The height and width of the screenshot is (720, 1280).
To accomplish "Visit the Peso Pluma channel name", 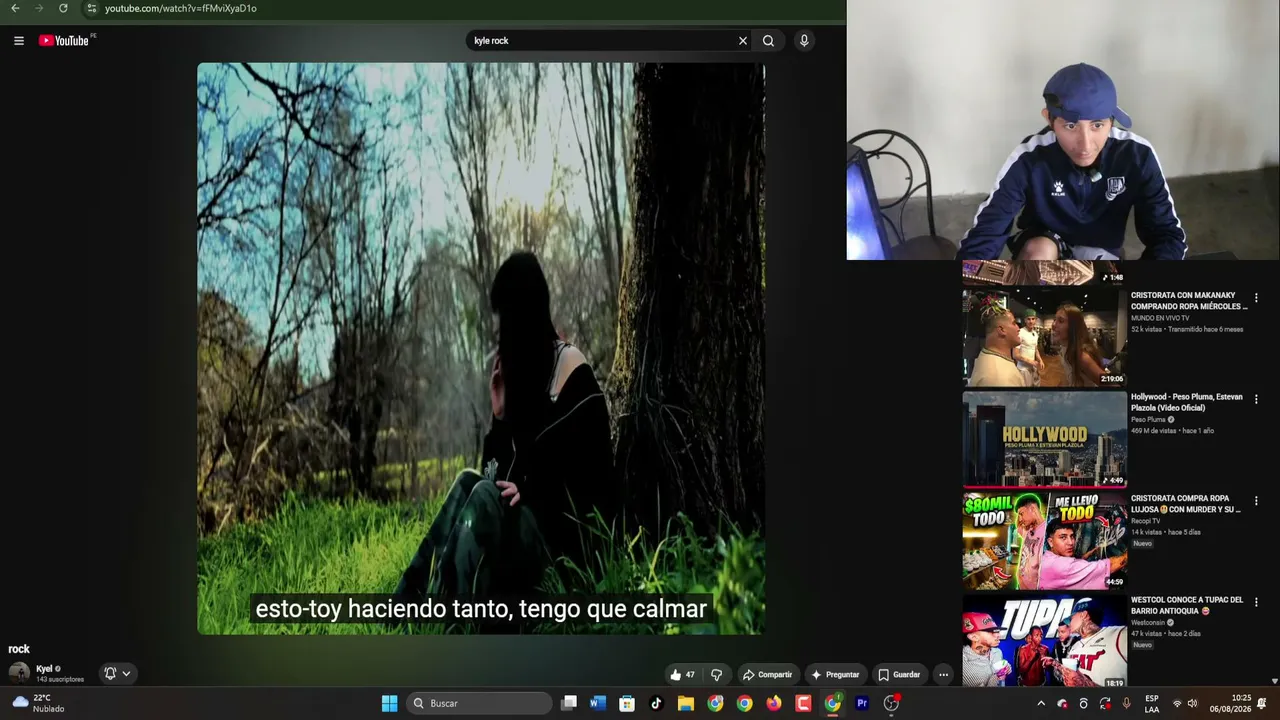I will pyautogui.click(x=1149, y=420).
